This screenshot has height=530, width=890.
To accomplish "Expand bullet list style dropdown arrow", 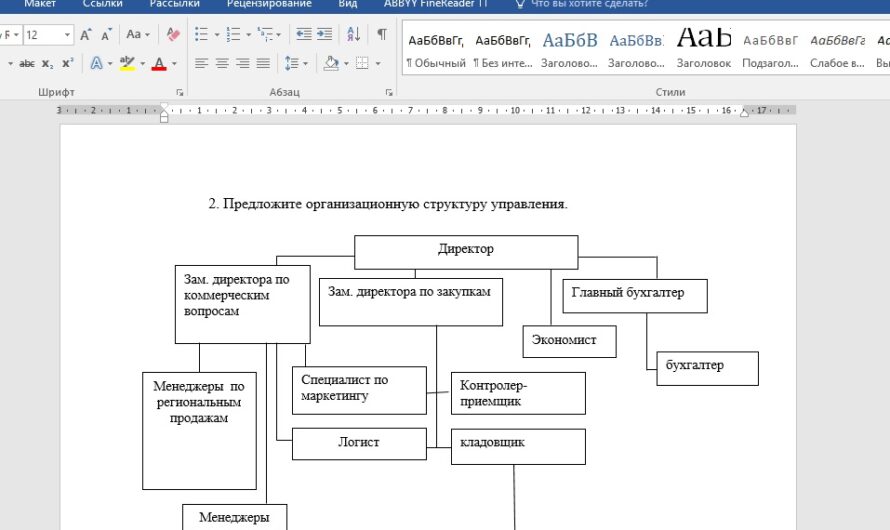I will point(217,35).
